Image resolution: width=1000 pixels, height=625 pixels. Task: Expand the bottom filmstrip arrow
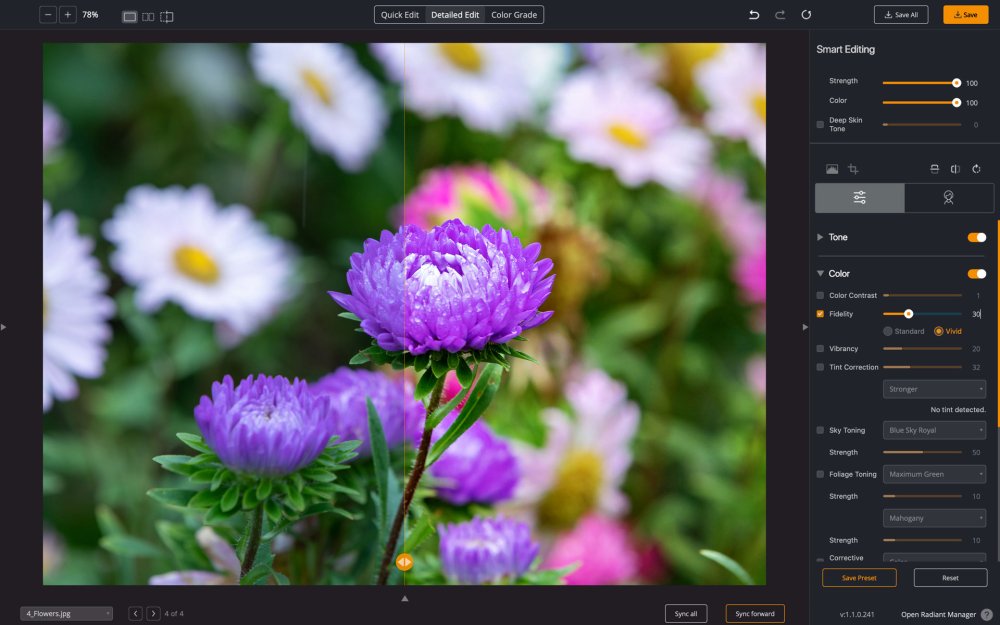click(x=404, y=598)
